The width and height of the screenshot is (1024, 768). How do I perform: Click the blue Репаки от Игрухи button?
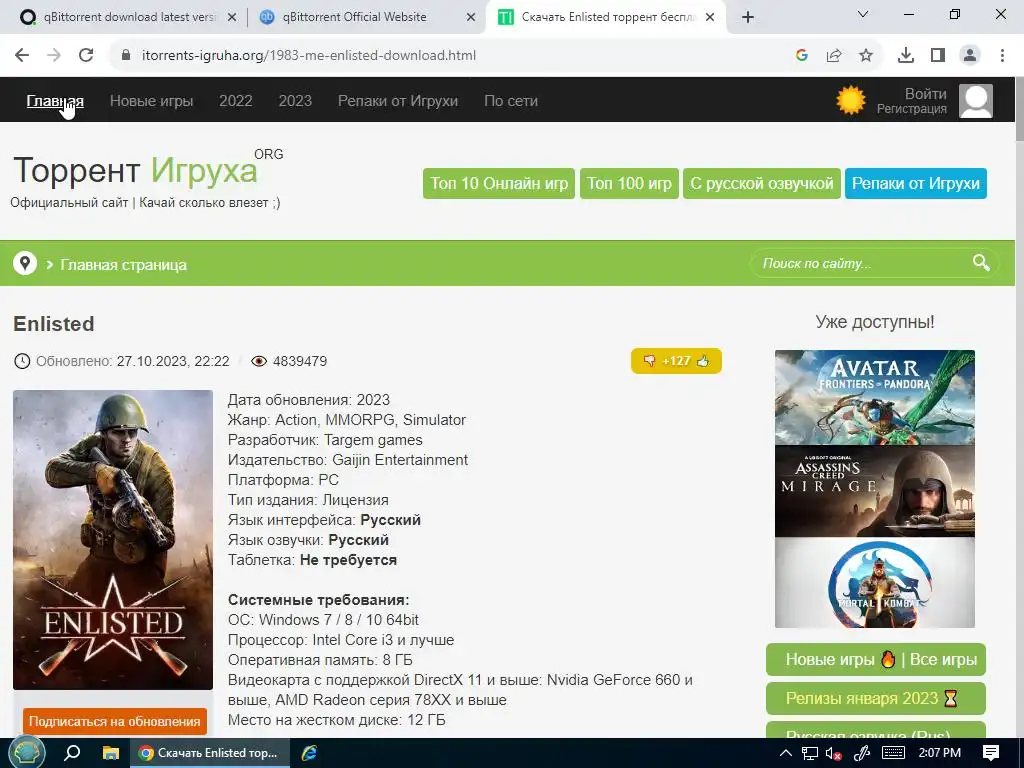[916, 184]
